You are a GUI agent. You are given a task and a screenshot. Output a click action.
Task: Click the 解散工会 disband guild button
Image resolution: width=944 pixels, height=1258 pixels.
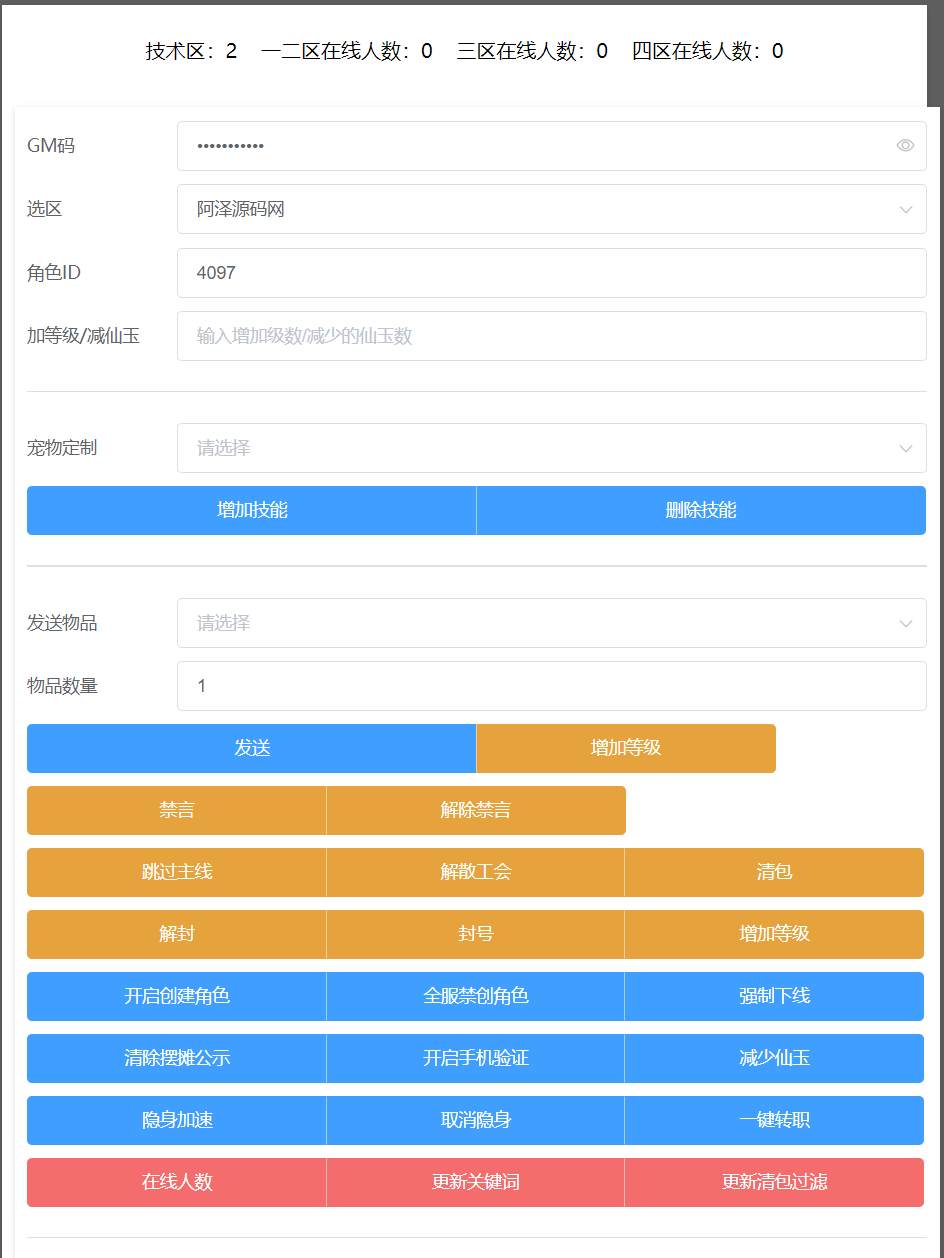pyautogui.click(x=476, y=872)
